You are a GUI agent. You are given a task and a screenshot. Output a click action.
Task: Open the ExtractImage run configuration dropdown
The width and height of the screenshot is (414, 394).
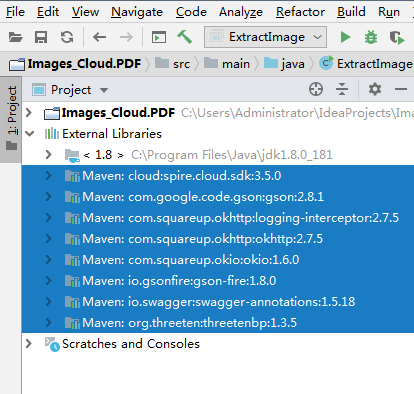coord(266,37)
